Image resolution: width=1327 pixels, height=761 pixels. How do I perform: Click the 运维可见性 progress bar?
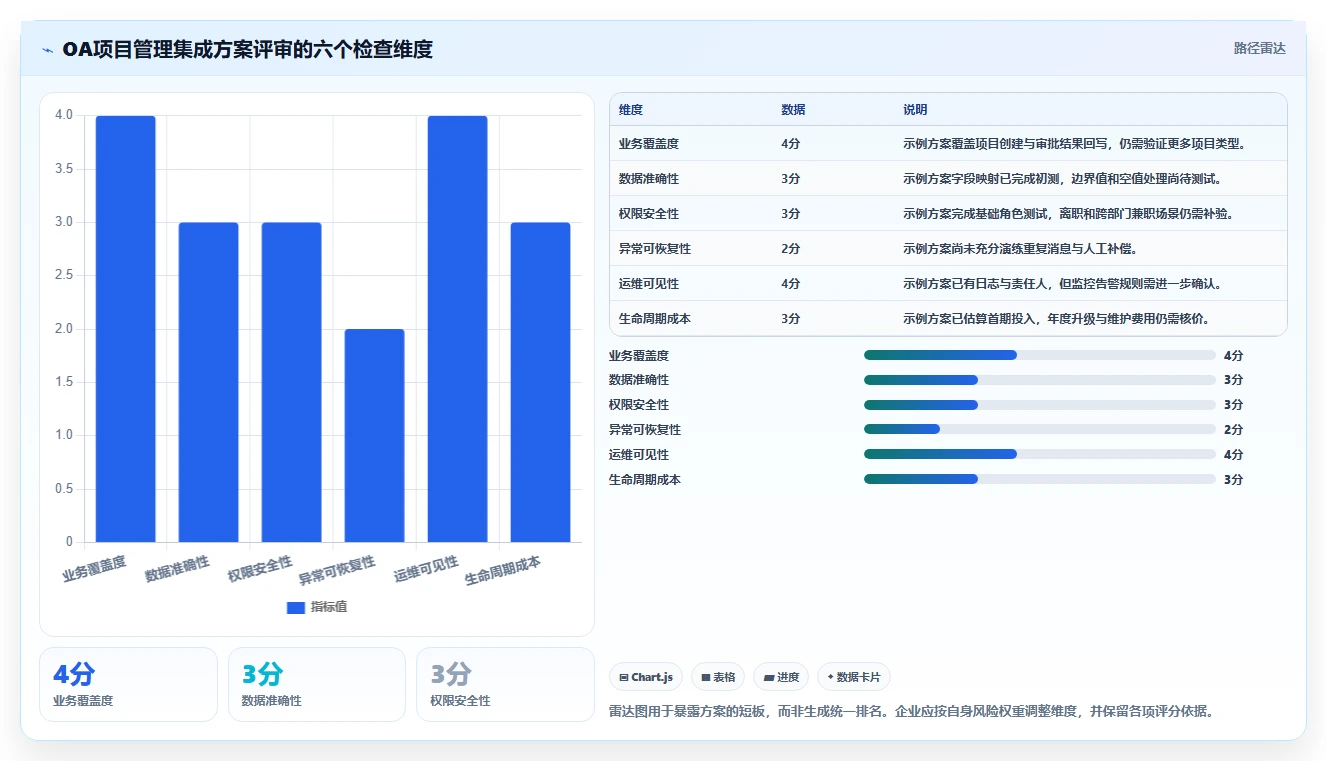click(1040, 454)
